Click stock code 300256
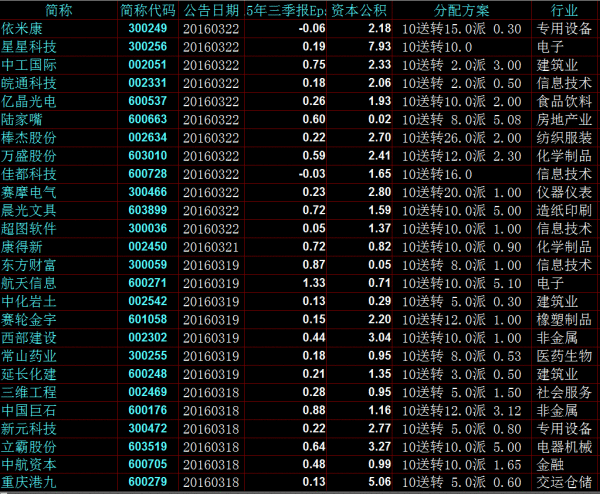 click(148, 46)
